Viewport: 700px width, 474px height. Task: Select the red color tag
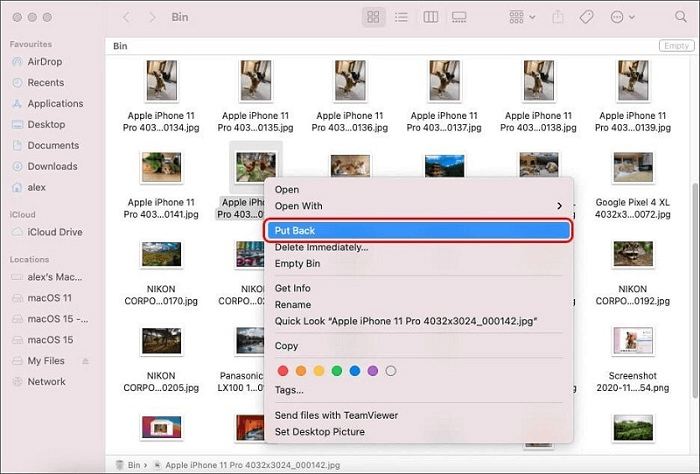283,371
